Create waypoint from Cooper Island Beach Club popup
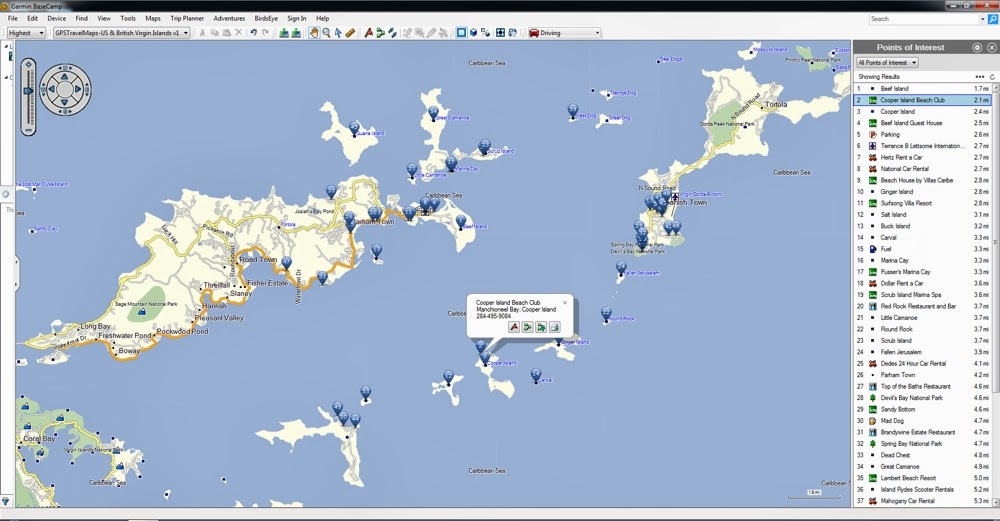The width and height of the screenshot is (1000, 521). (x=514, y=327)
